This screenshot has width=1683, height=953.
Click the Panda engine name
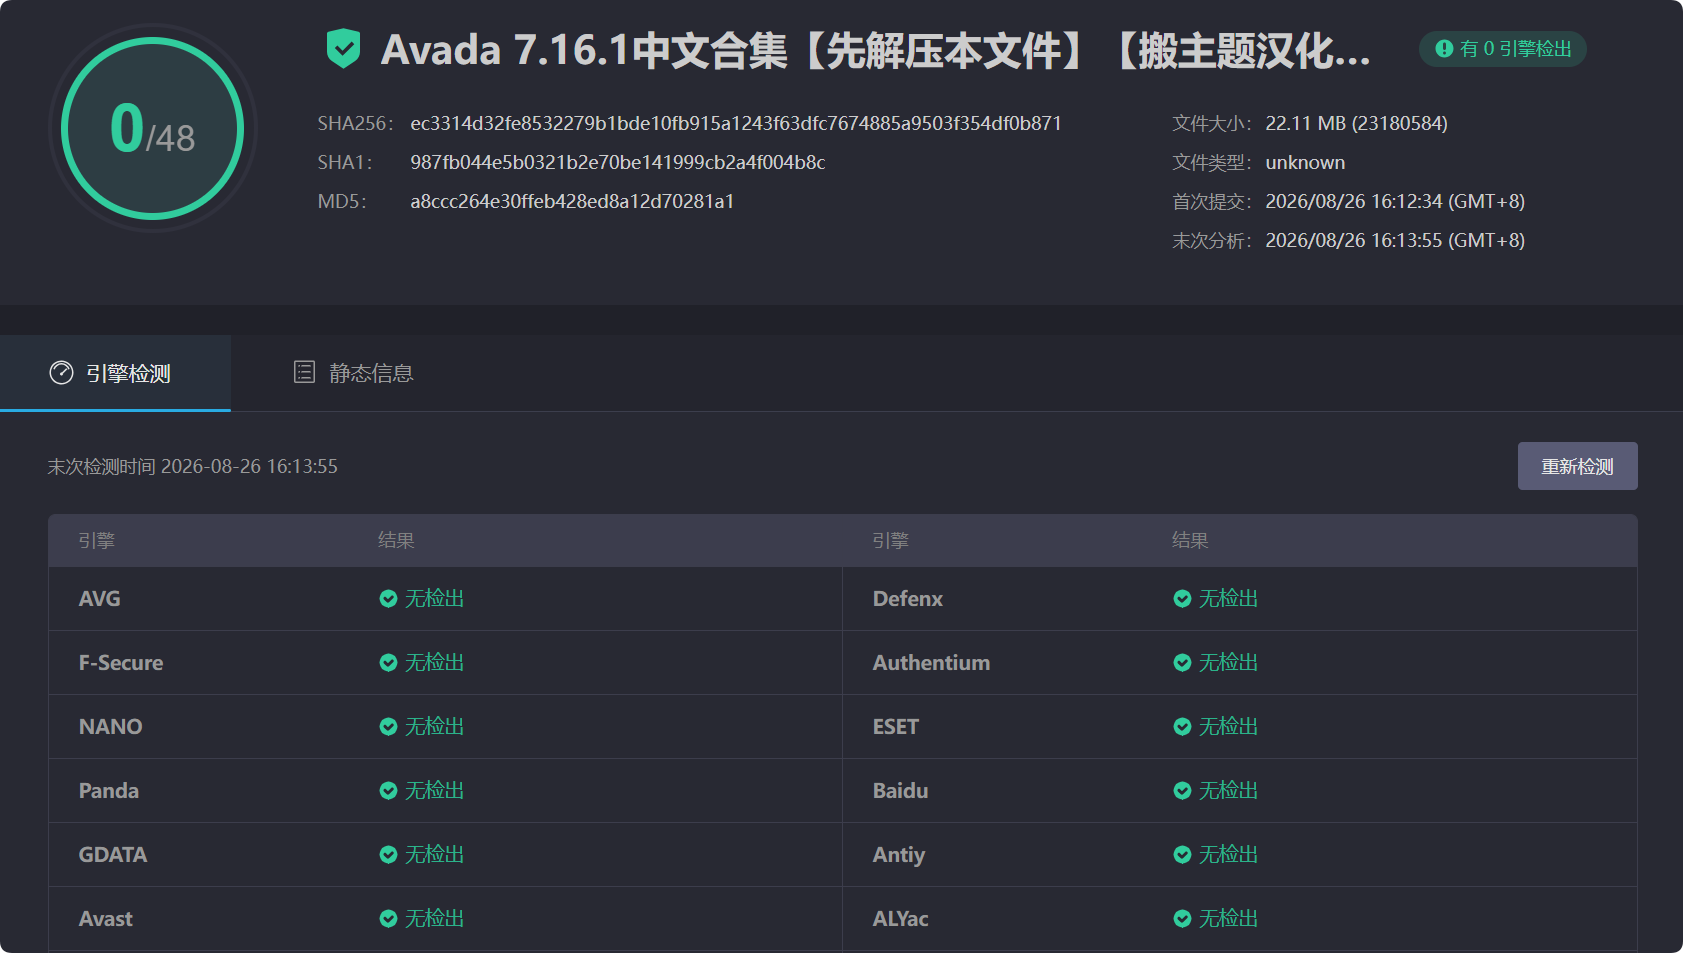pyautogui.click(x=108, y=791)
